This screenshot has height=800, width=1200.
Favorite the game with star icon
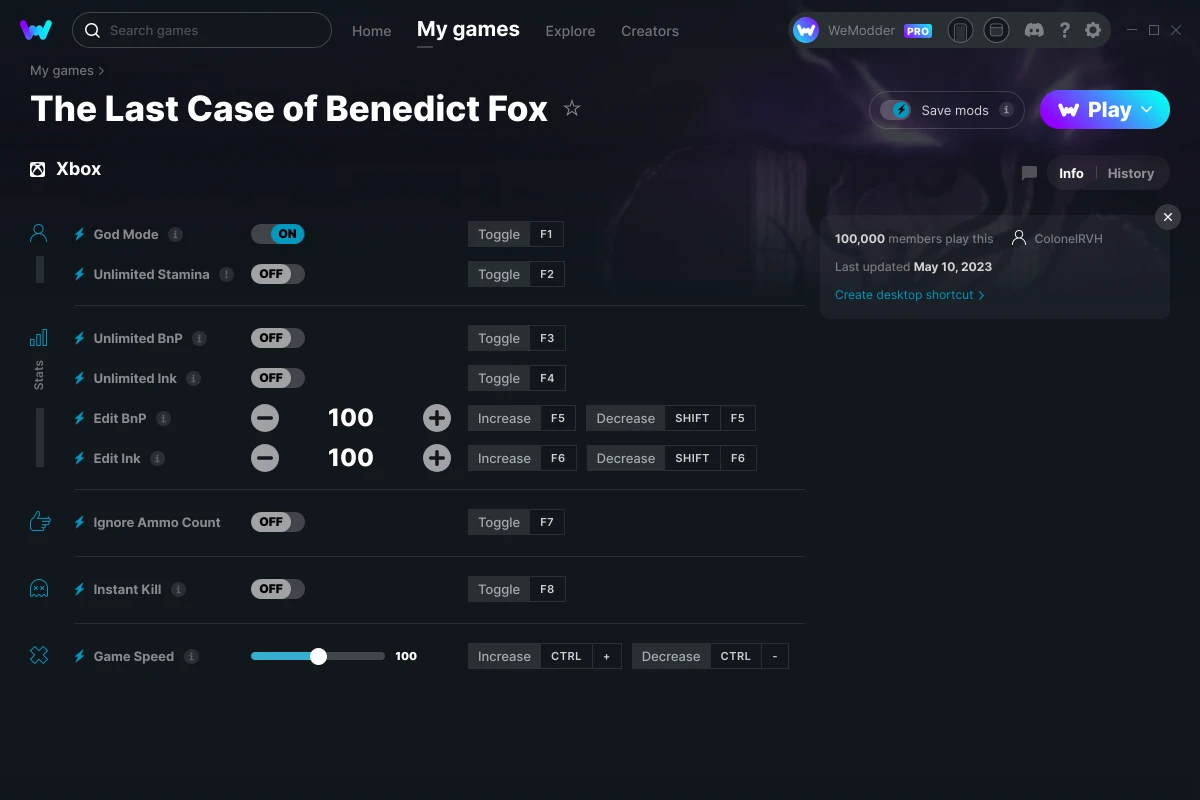pyautogui.click(x=572, y=108)
